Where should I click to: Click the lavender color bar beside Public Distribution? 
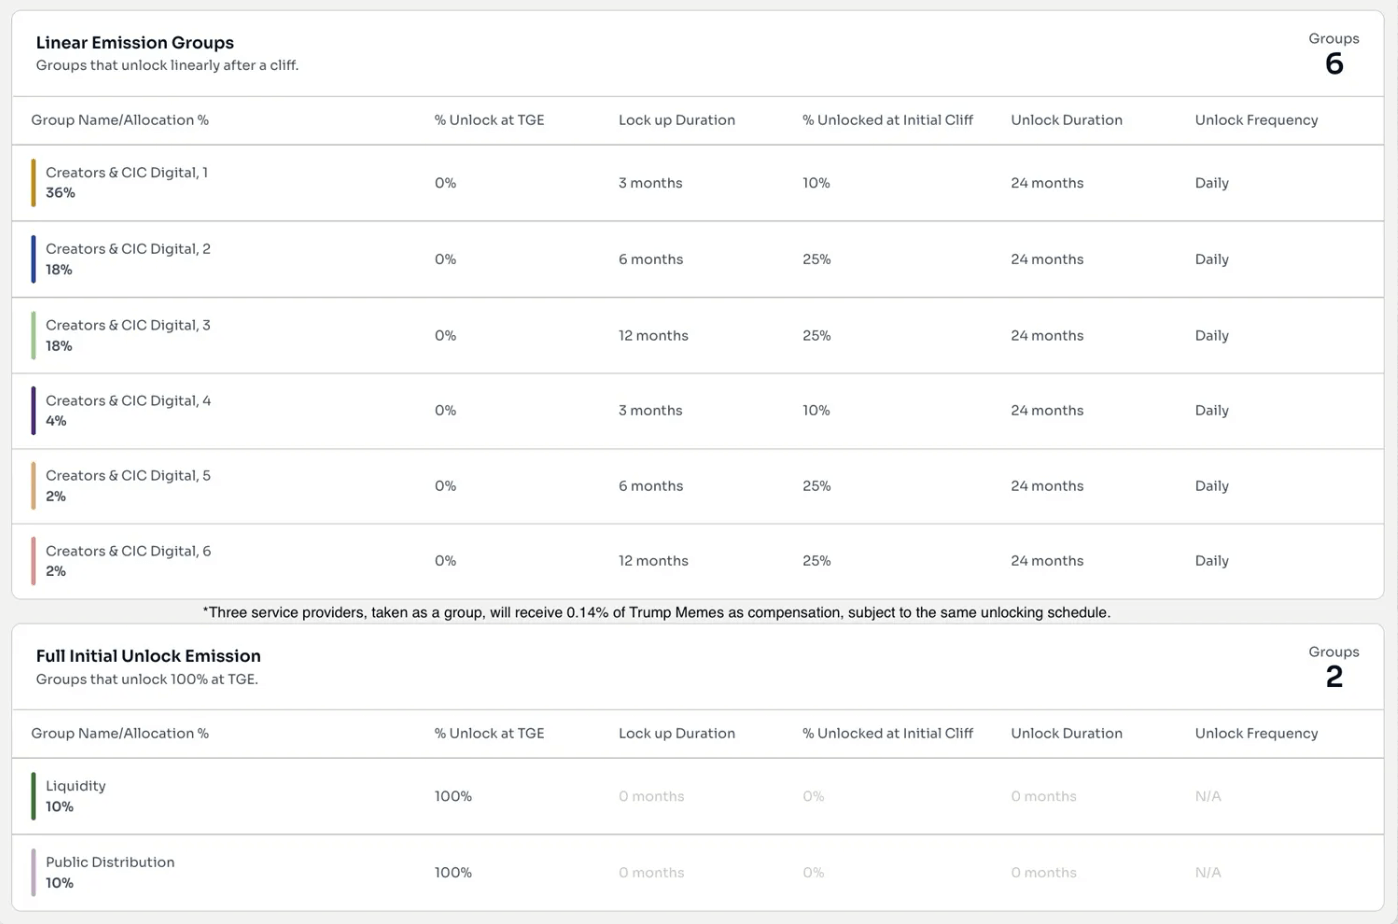tap(33, 872)
